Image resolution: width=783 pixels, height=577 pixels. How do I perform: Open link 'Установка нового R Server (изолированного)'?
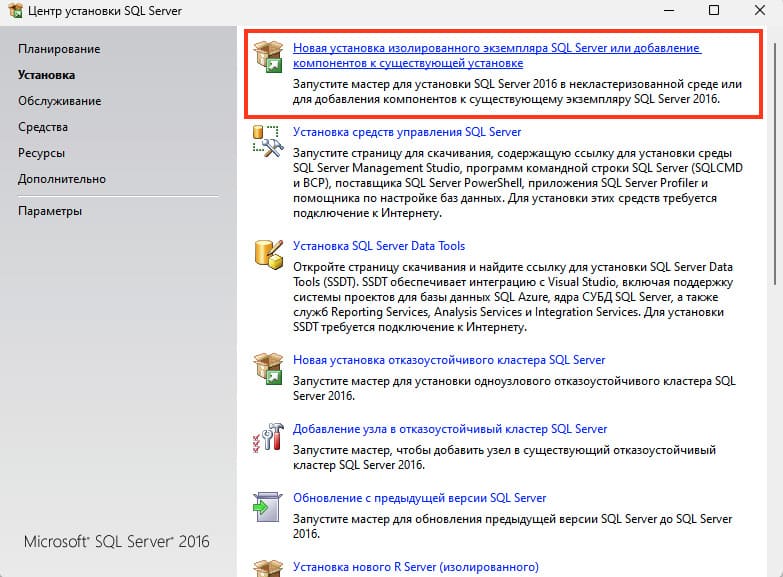tap(415, 567)
